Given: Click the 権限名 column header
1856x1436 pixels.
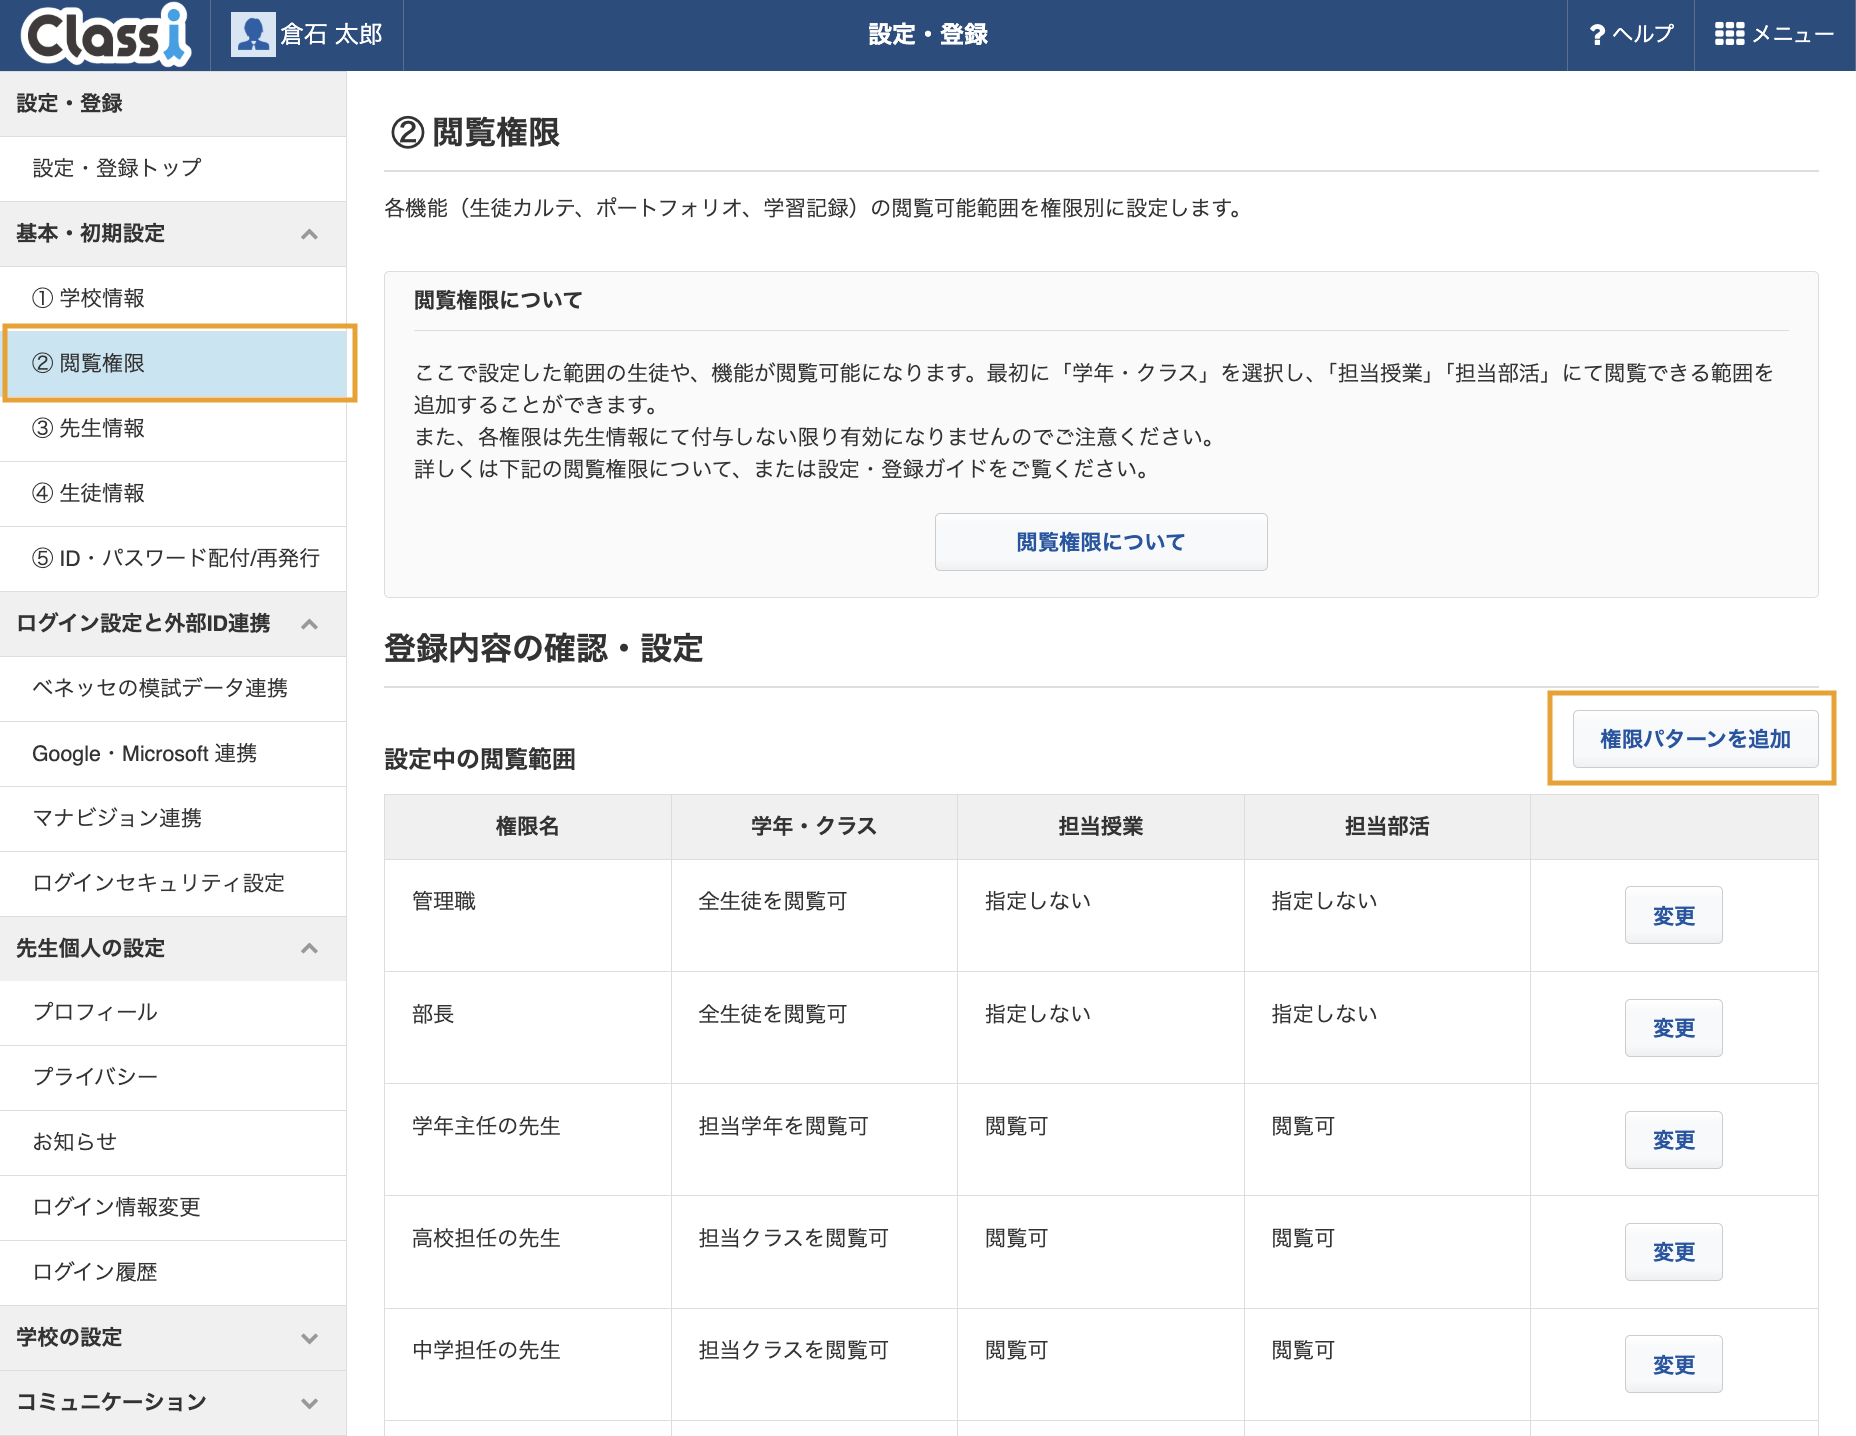Looking at the screenshot, I should (x=527, y=826).
